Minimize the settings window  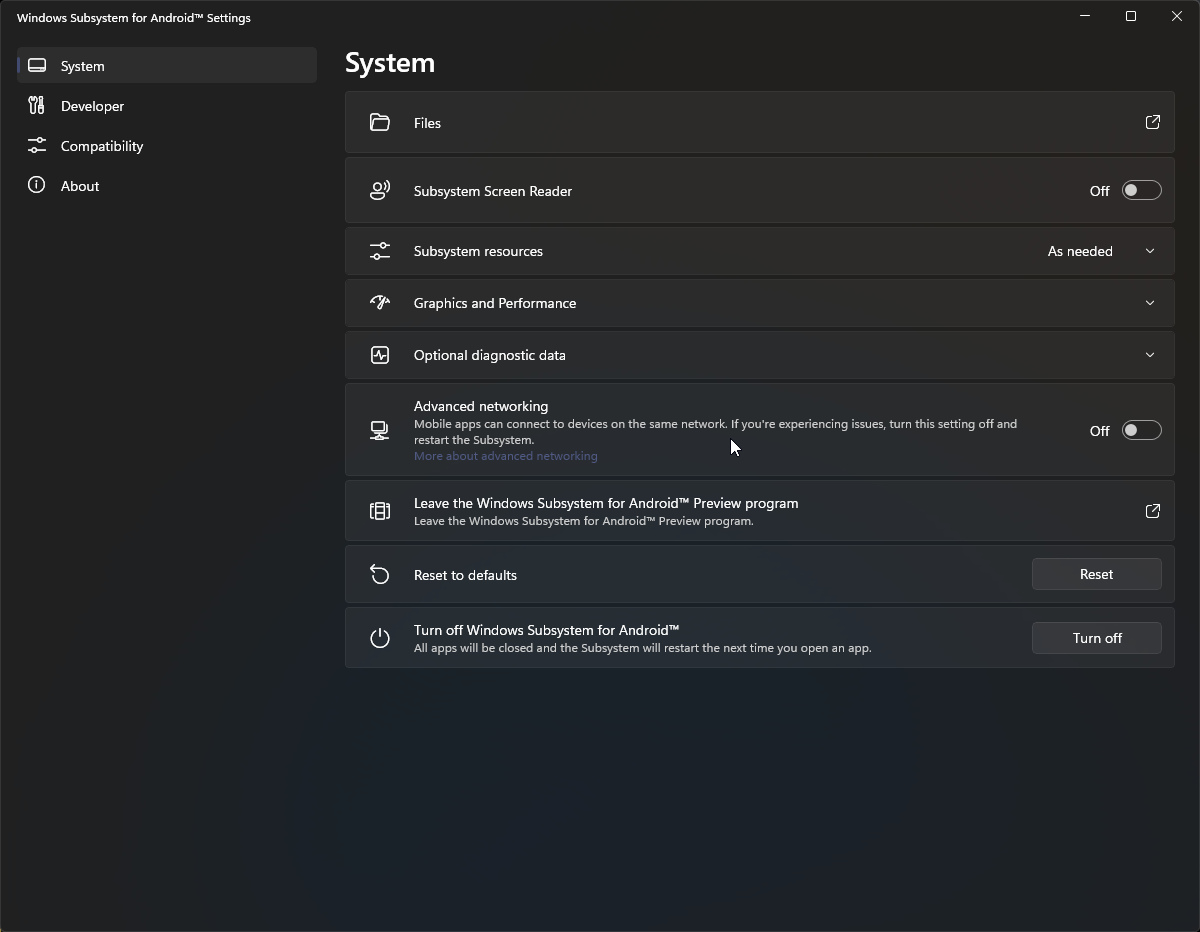[1086, 16]
